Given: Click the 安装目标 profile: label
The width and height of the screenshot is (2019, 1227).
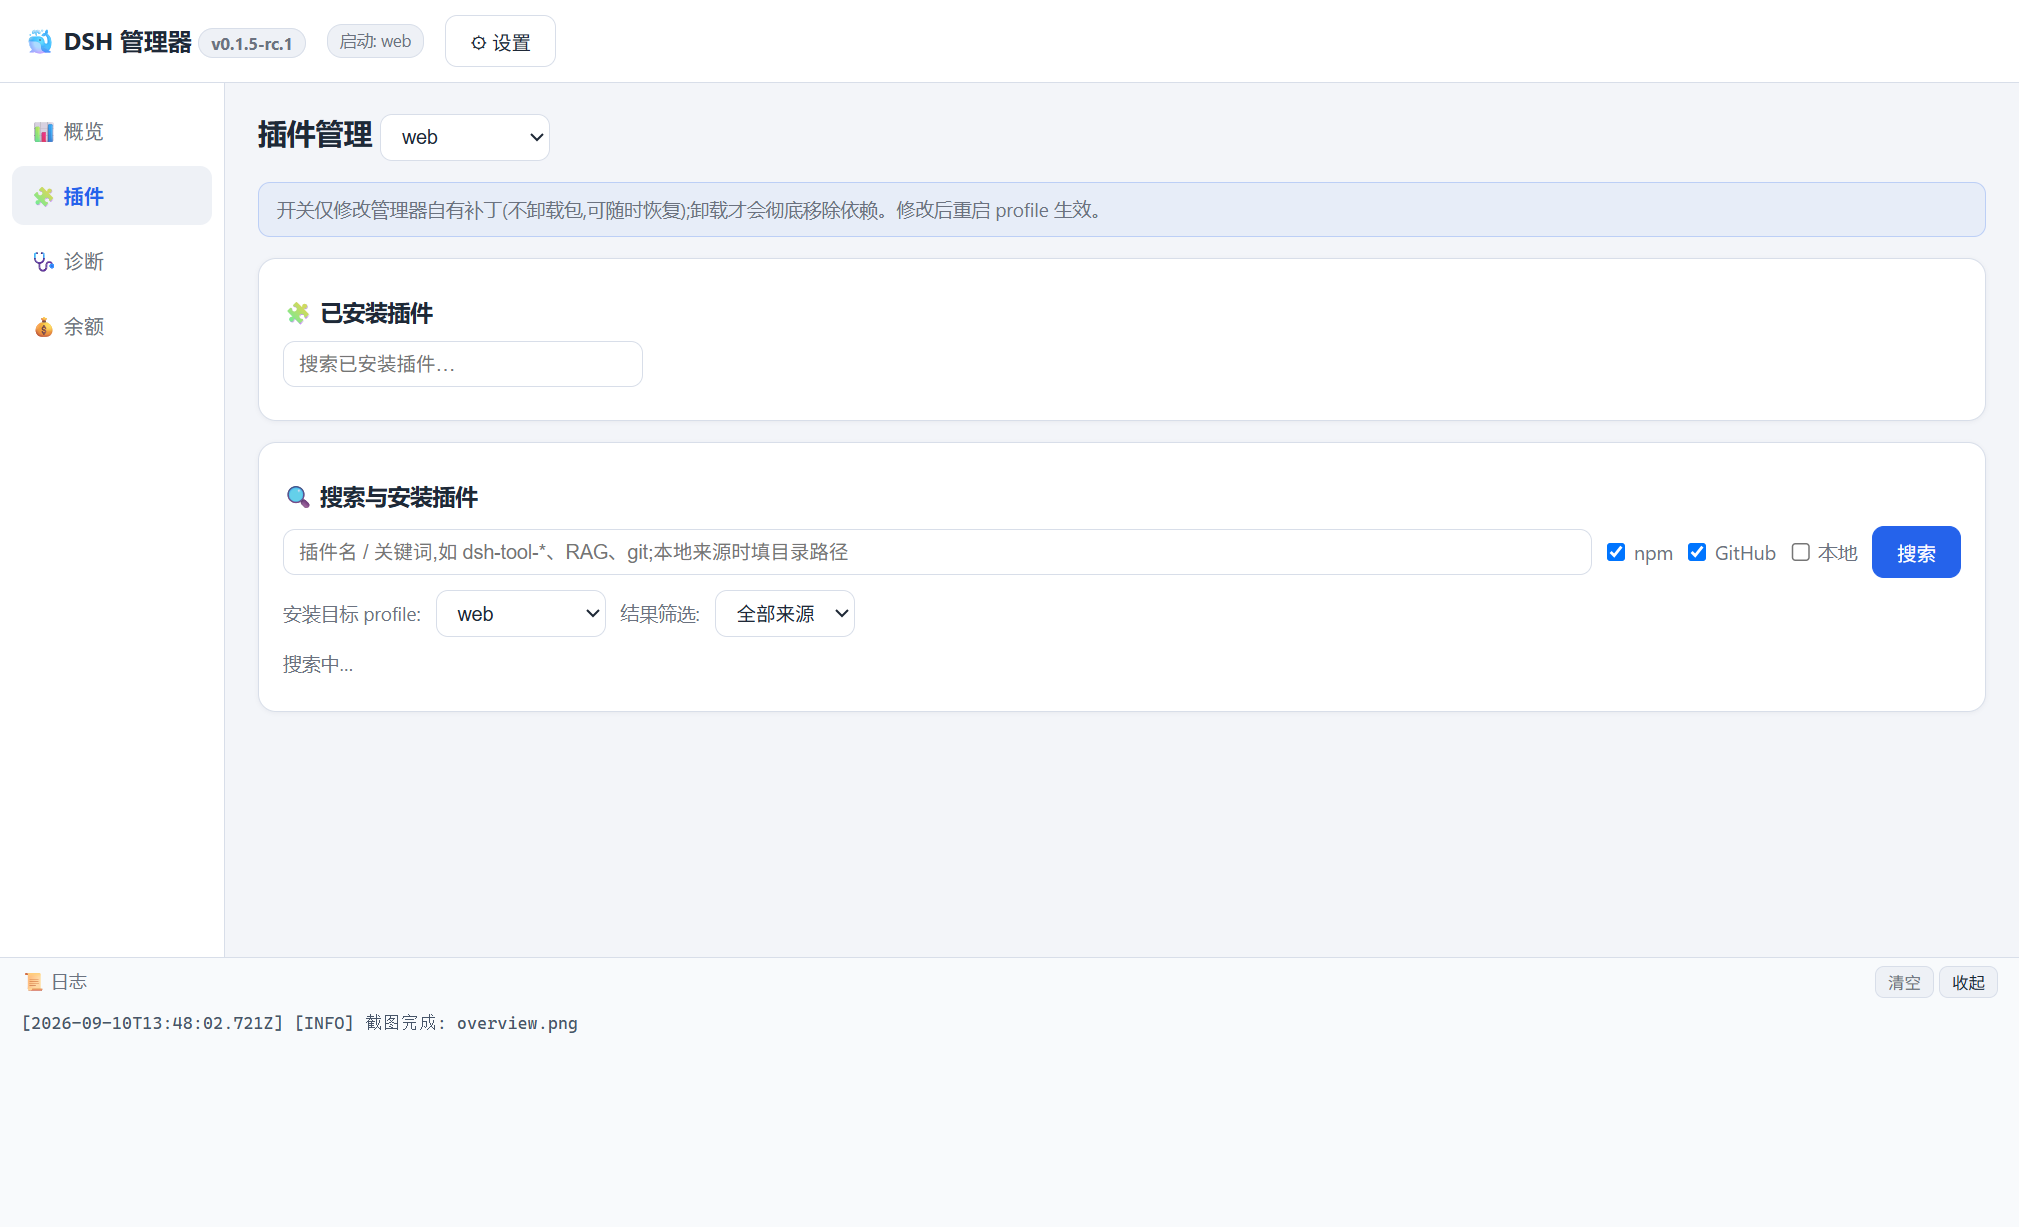Looking at the screenshot, I should (x=352, y=614).
